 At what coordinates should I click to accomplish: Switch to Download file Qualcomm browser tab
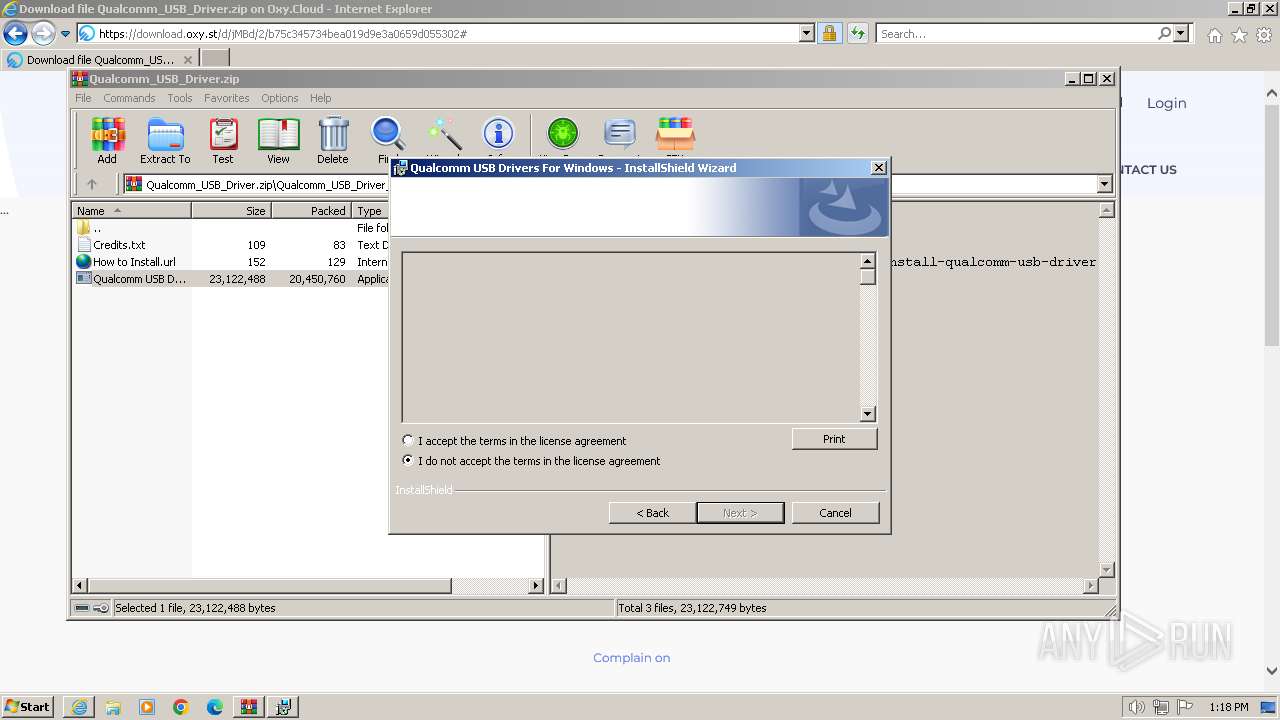click(100, 59)
